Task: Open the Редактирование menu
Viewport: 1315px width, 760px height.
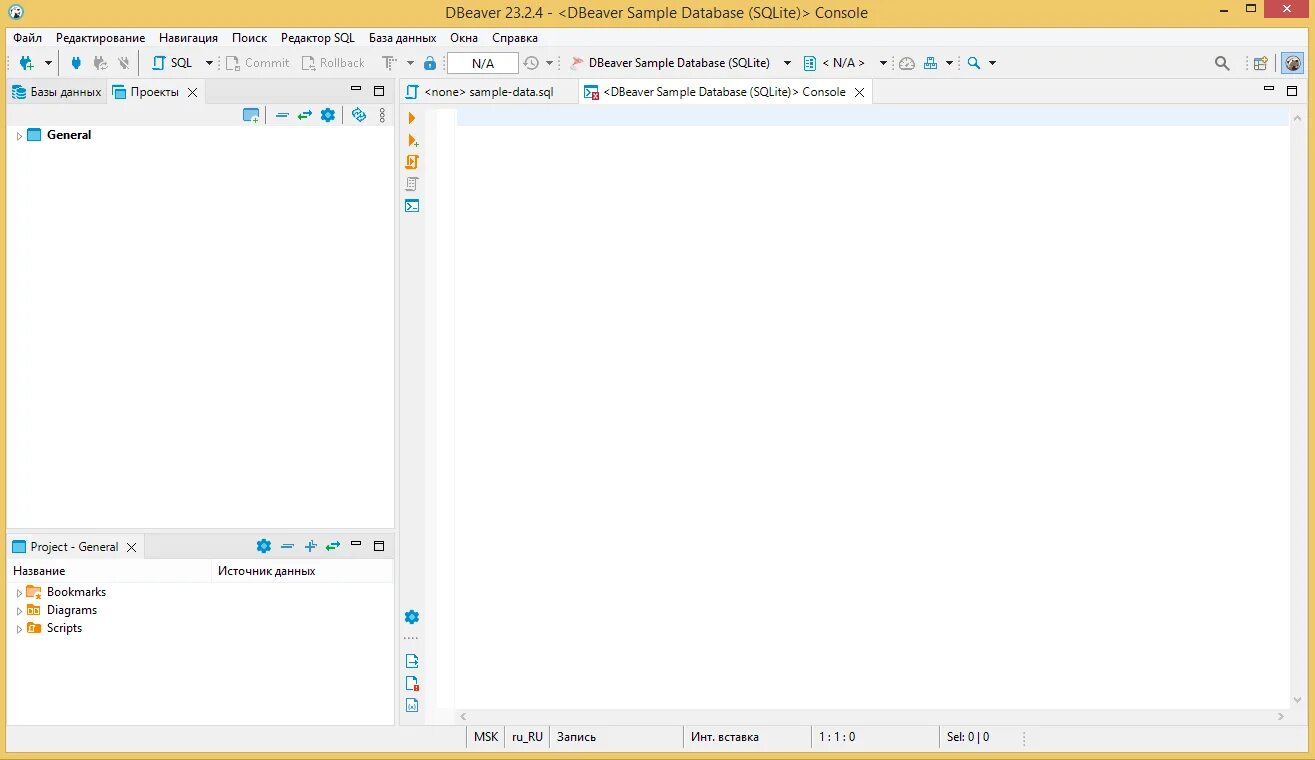Action: [100, 38]
